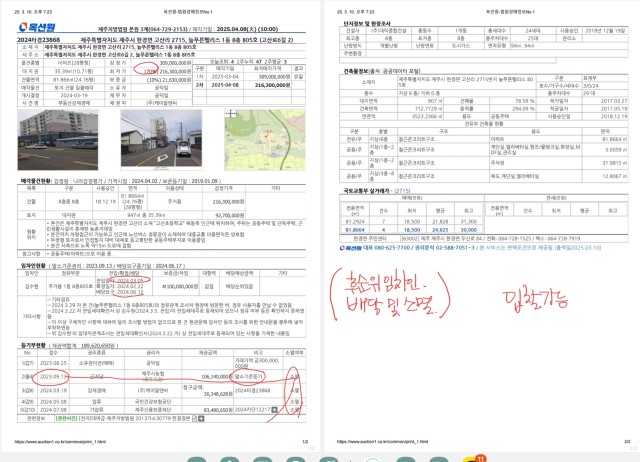Viewport: 640px width, 462px height.
Task: Click the page one footer URL
Action: tap(60, 442)
